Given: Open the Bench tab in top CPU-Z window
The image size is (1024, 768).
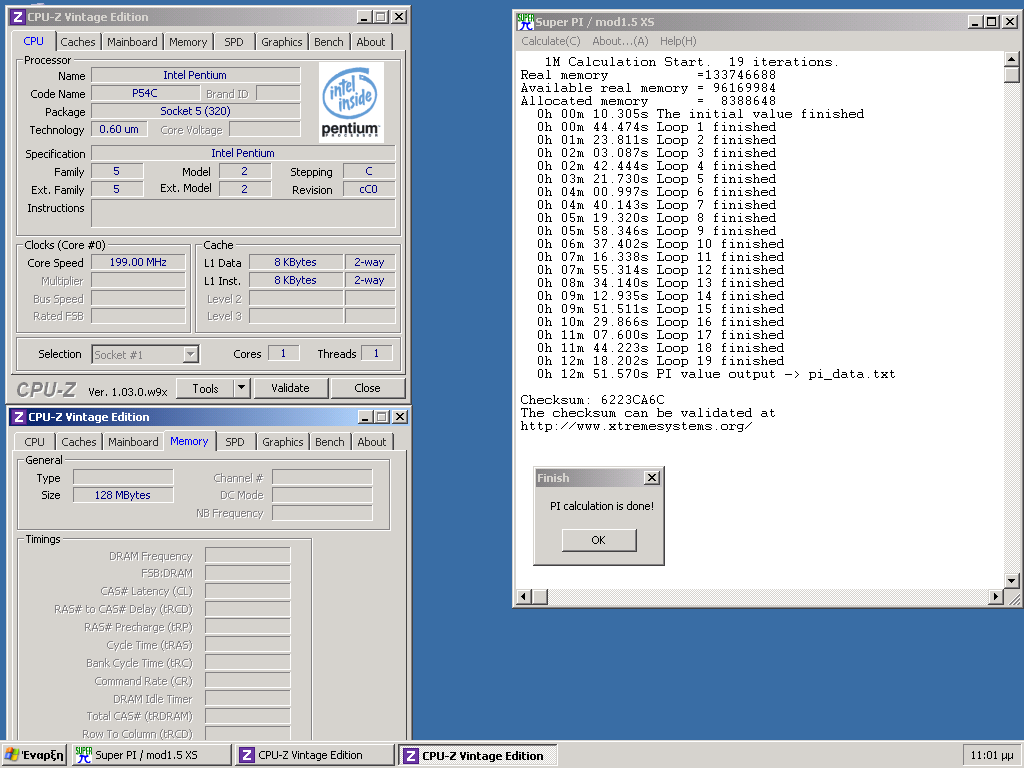Looking at the screenshot, I should [x=328, y=42].
